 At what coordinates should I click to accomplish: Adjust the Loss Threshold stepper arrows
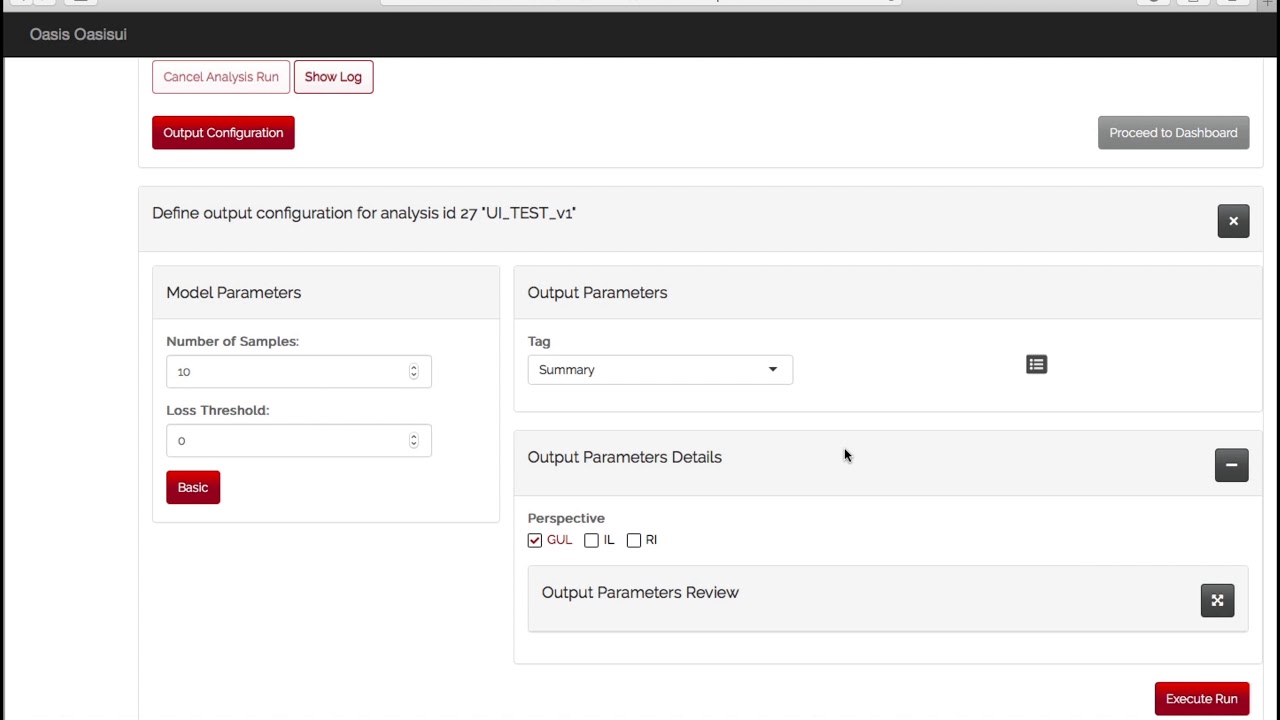pos(413,440)
